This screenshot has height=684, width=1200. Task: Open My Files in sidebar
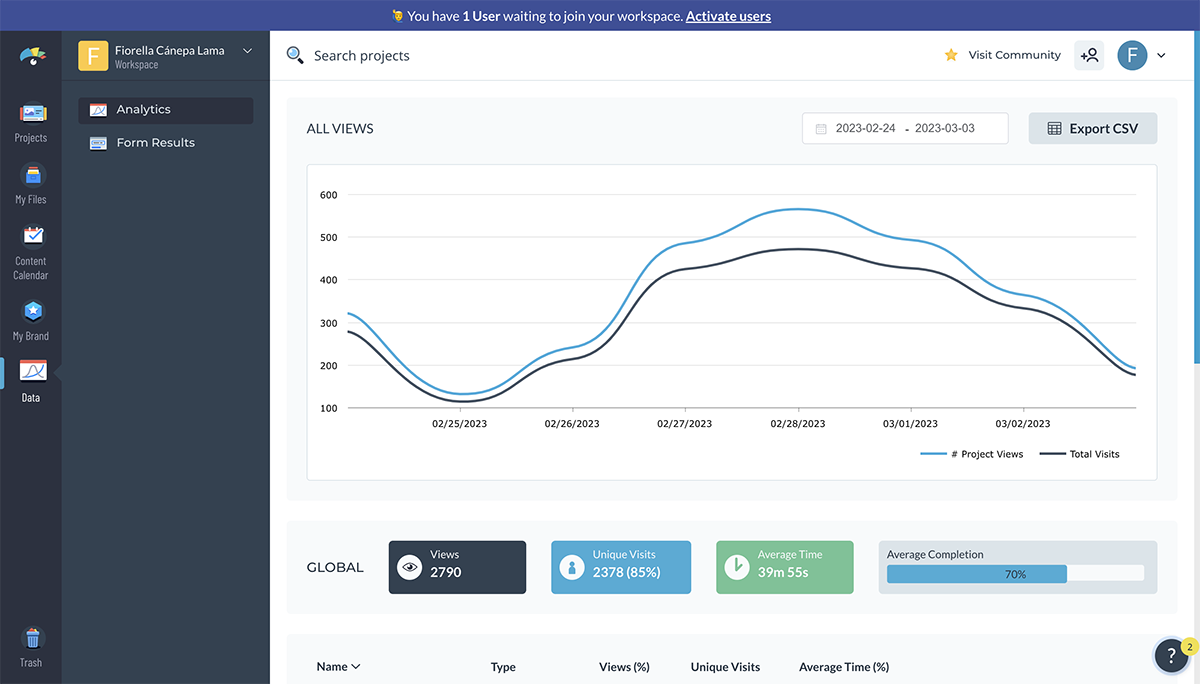click(31, 184)
